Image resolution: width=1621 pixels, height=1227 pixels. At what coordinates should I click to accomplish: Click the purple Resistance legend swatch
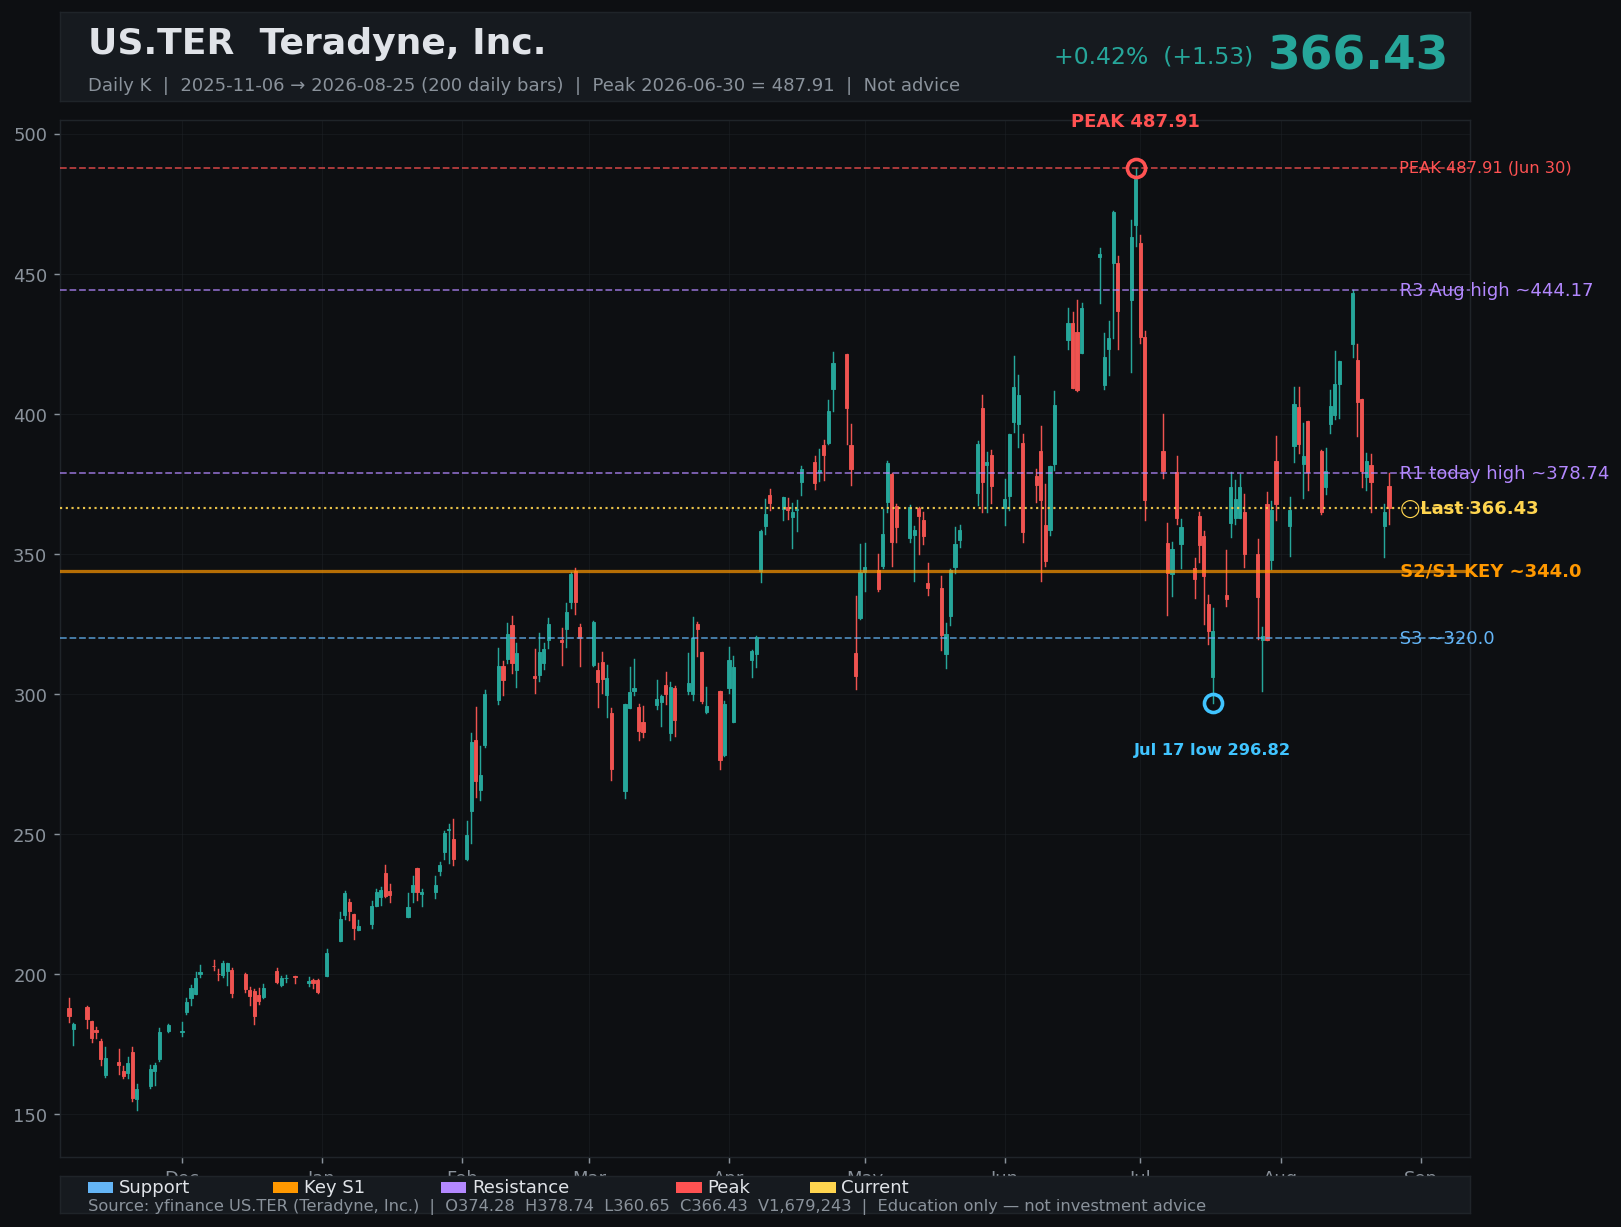[x=454, y=1187]
